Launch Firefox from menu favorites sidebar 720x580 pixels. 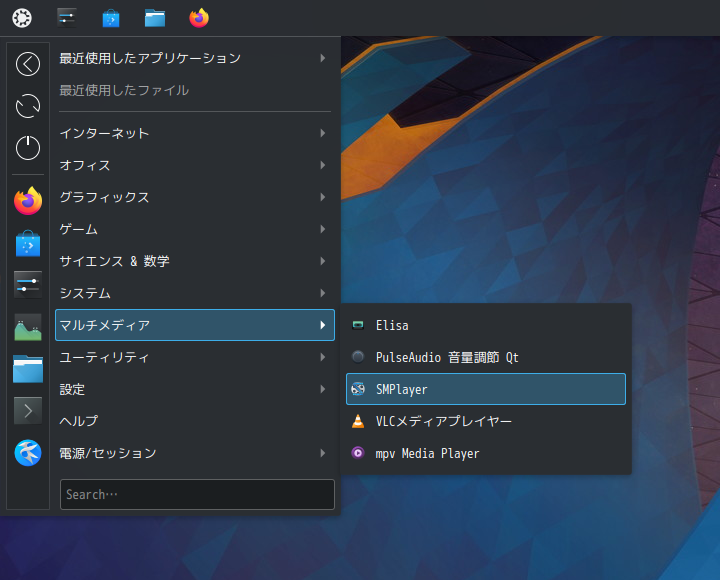[28, 201]
